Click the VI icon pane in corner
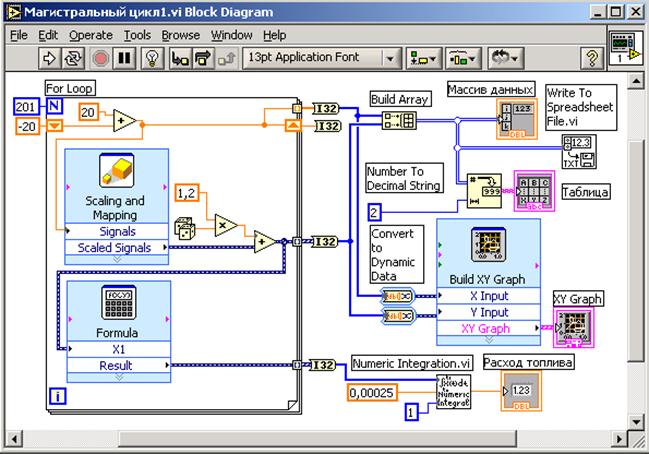Screen dimensions: 649x454 625,48
